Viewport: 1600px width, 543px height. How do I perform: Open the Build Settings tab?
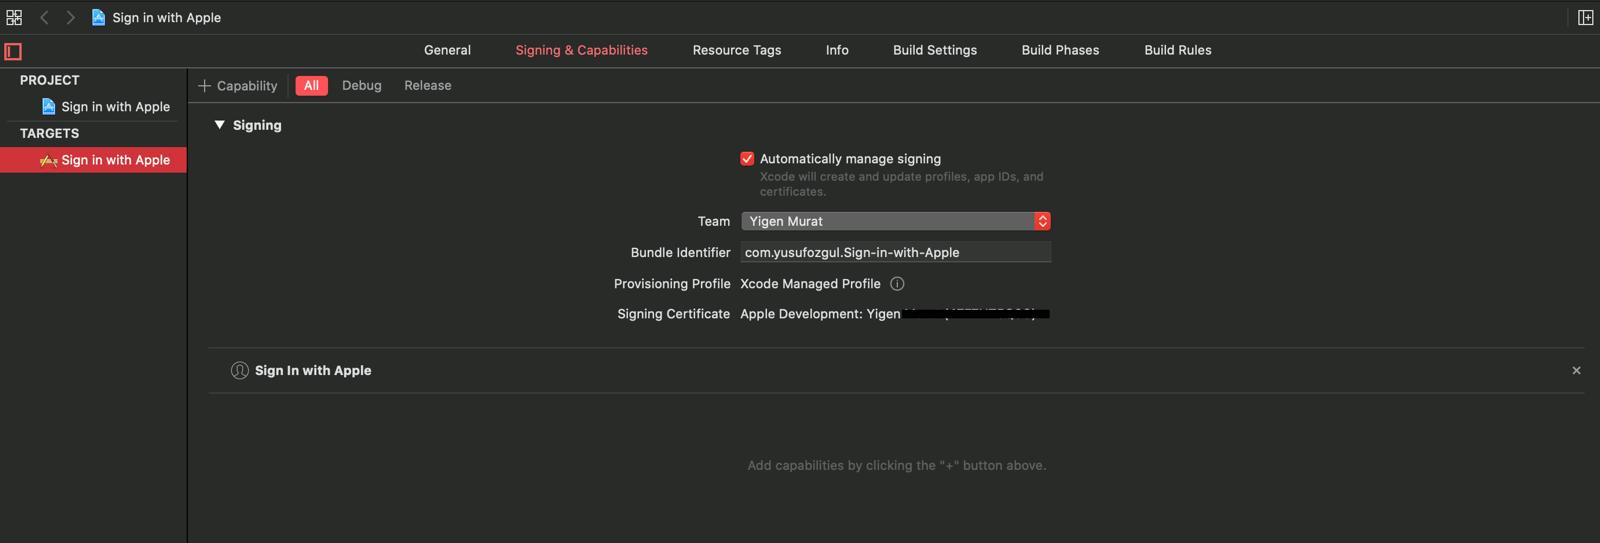(934, 50)
